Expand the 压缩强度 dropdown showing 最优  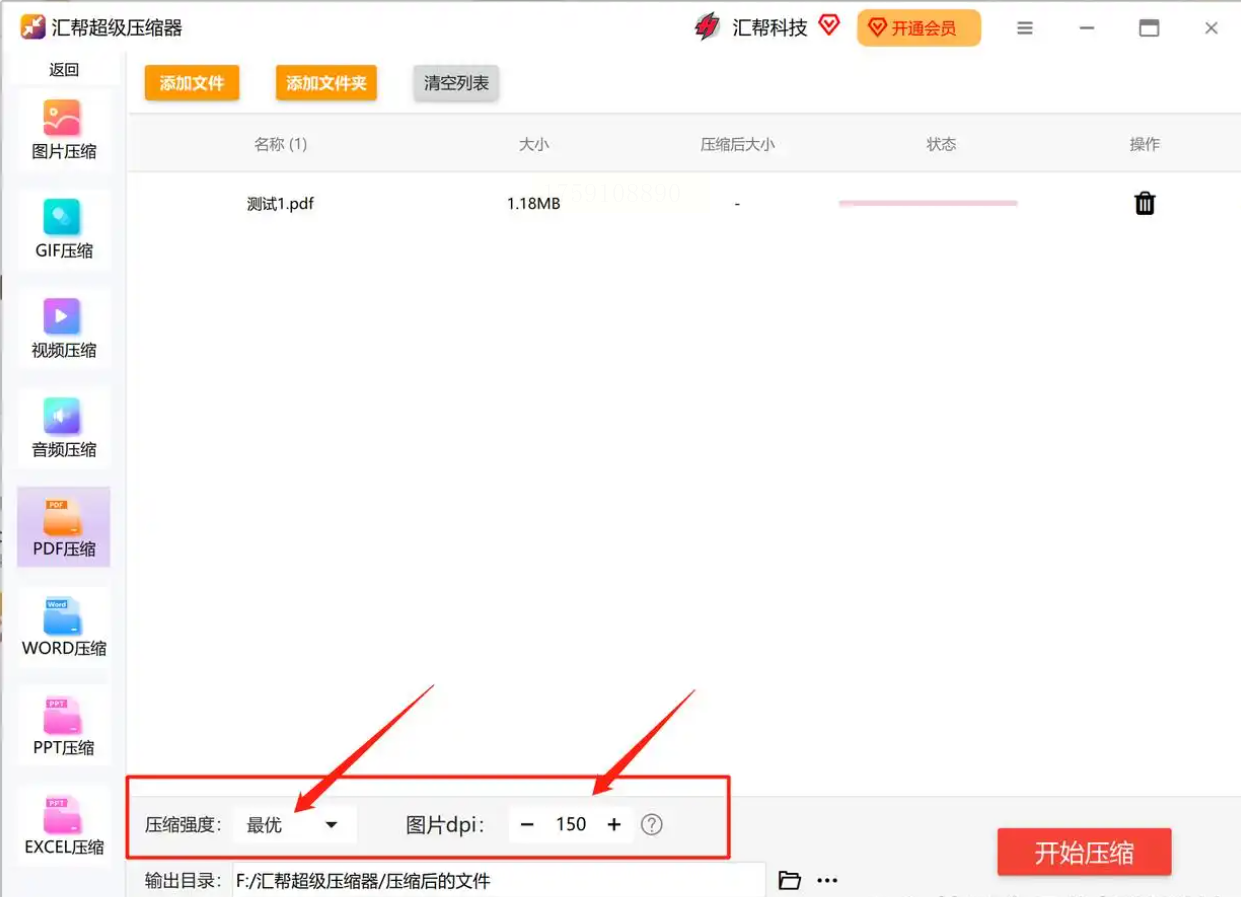point(294,825)
